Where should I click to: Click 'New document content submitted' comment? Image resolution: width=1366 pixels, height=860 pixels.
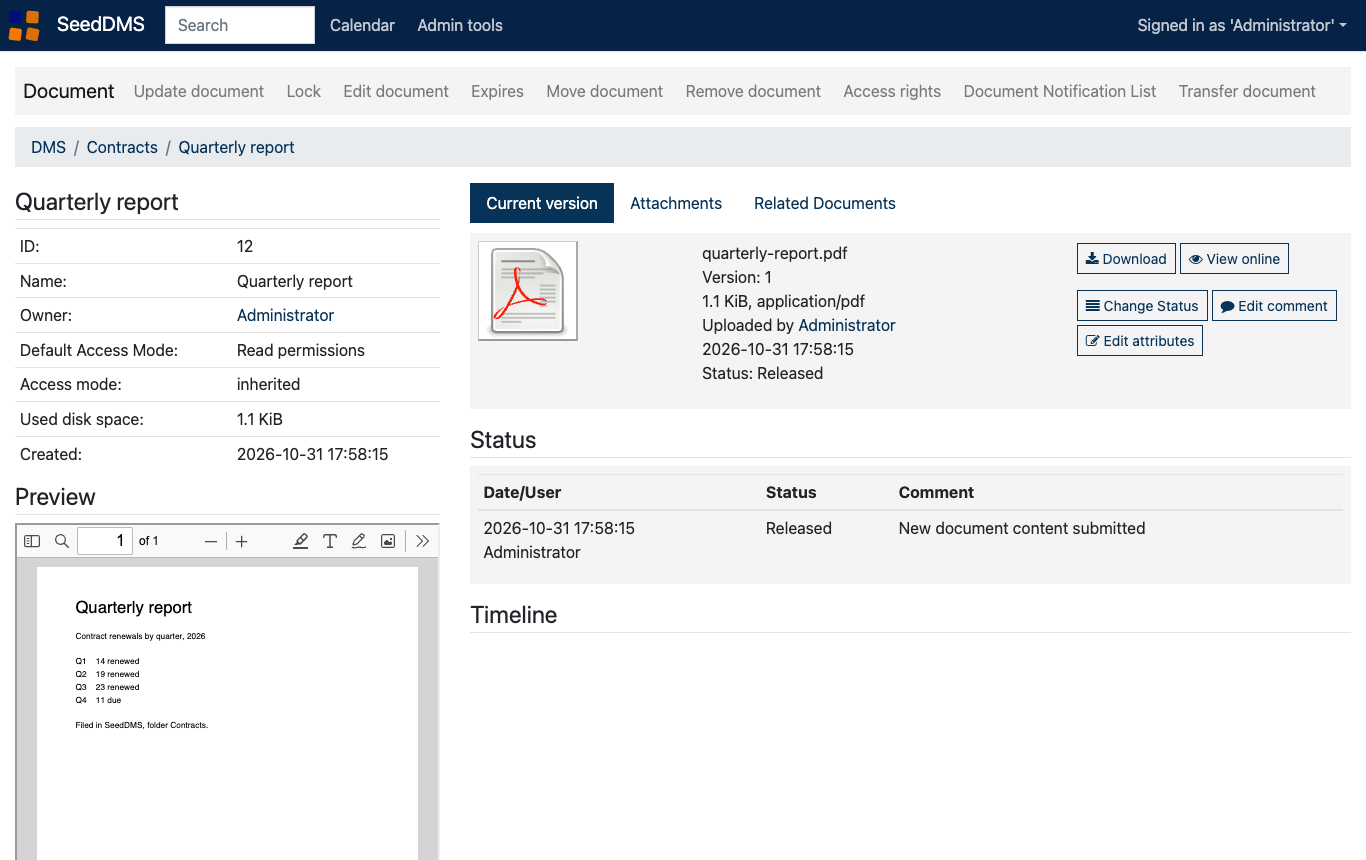[1022, 528]
